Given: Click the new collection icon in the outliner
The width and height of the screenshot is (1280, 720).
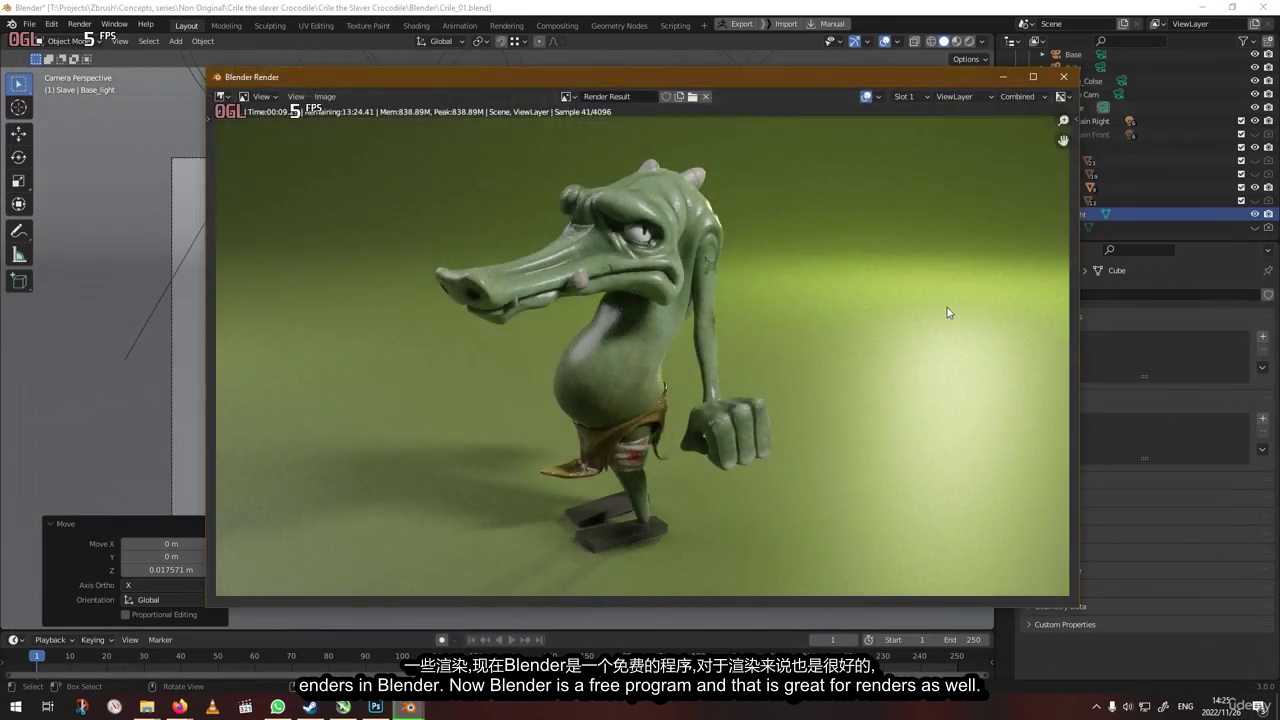Looking at the screenshot, I should (1269, 41).
